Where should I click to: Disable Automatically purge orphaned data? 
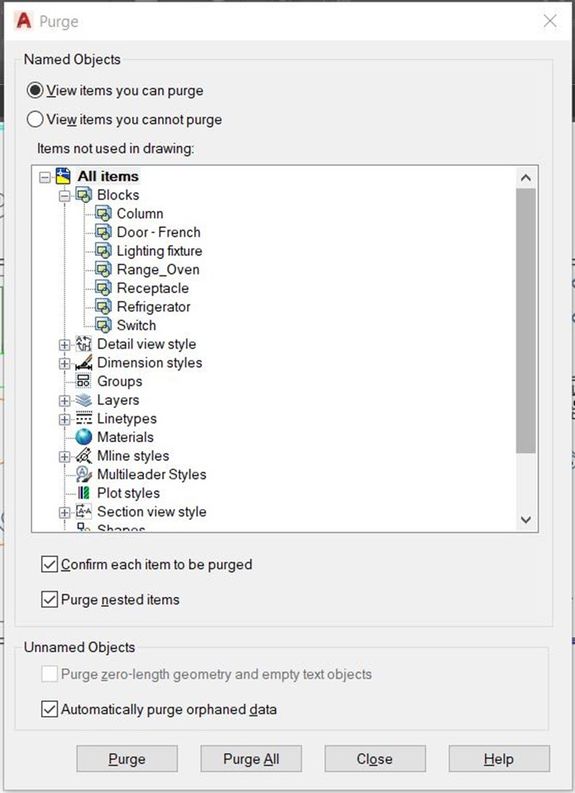[49, 710]
